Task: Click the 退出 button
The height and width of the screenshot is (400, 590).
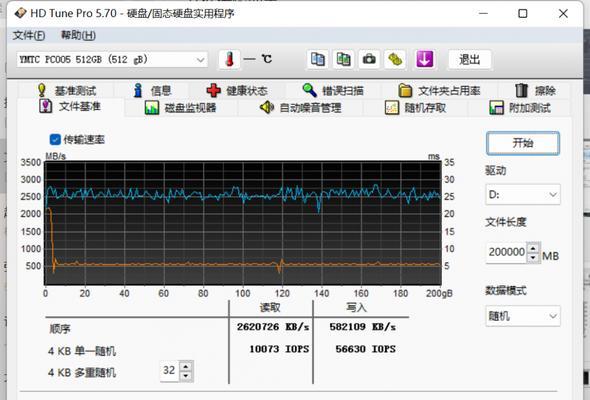Action: point(470,59)
